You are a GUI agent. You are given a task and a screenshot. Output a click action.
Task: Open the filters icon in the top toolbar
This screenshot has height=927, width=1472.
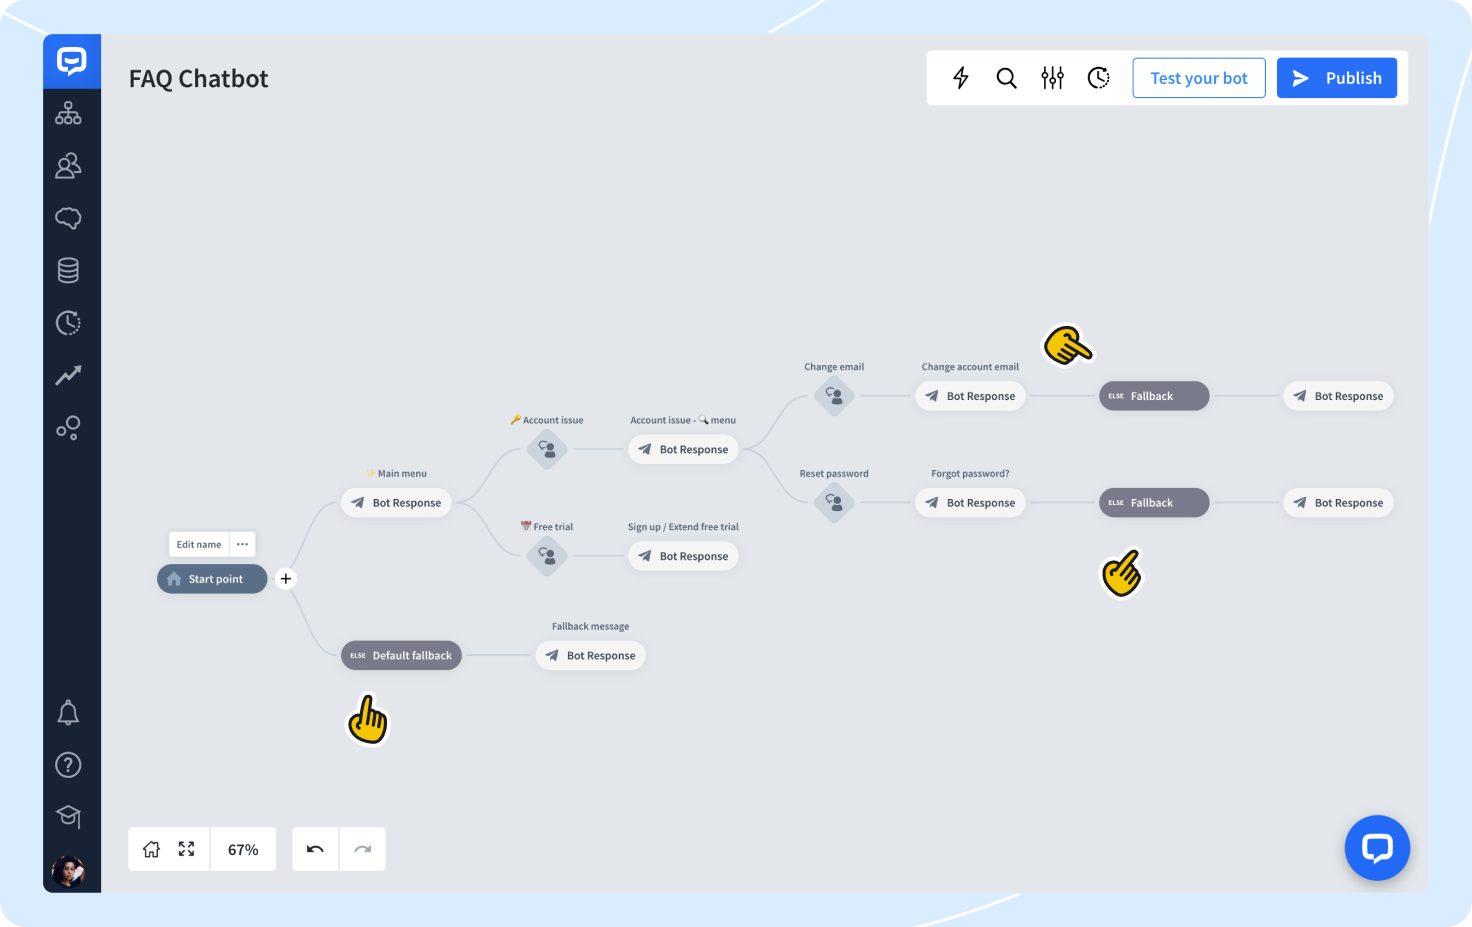coord(1052,77)
